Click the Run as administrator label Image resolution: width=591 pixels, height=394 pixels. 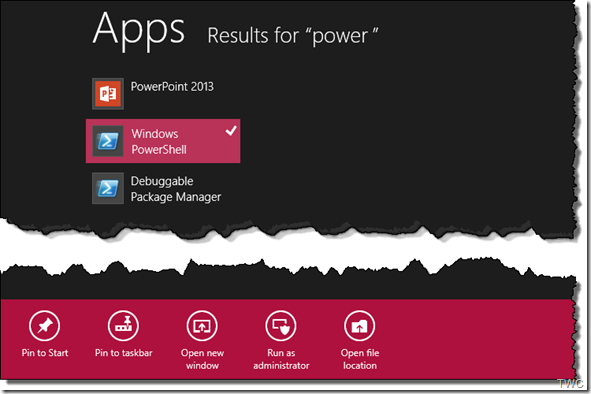click(x=281, y=359)
